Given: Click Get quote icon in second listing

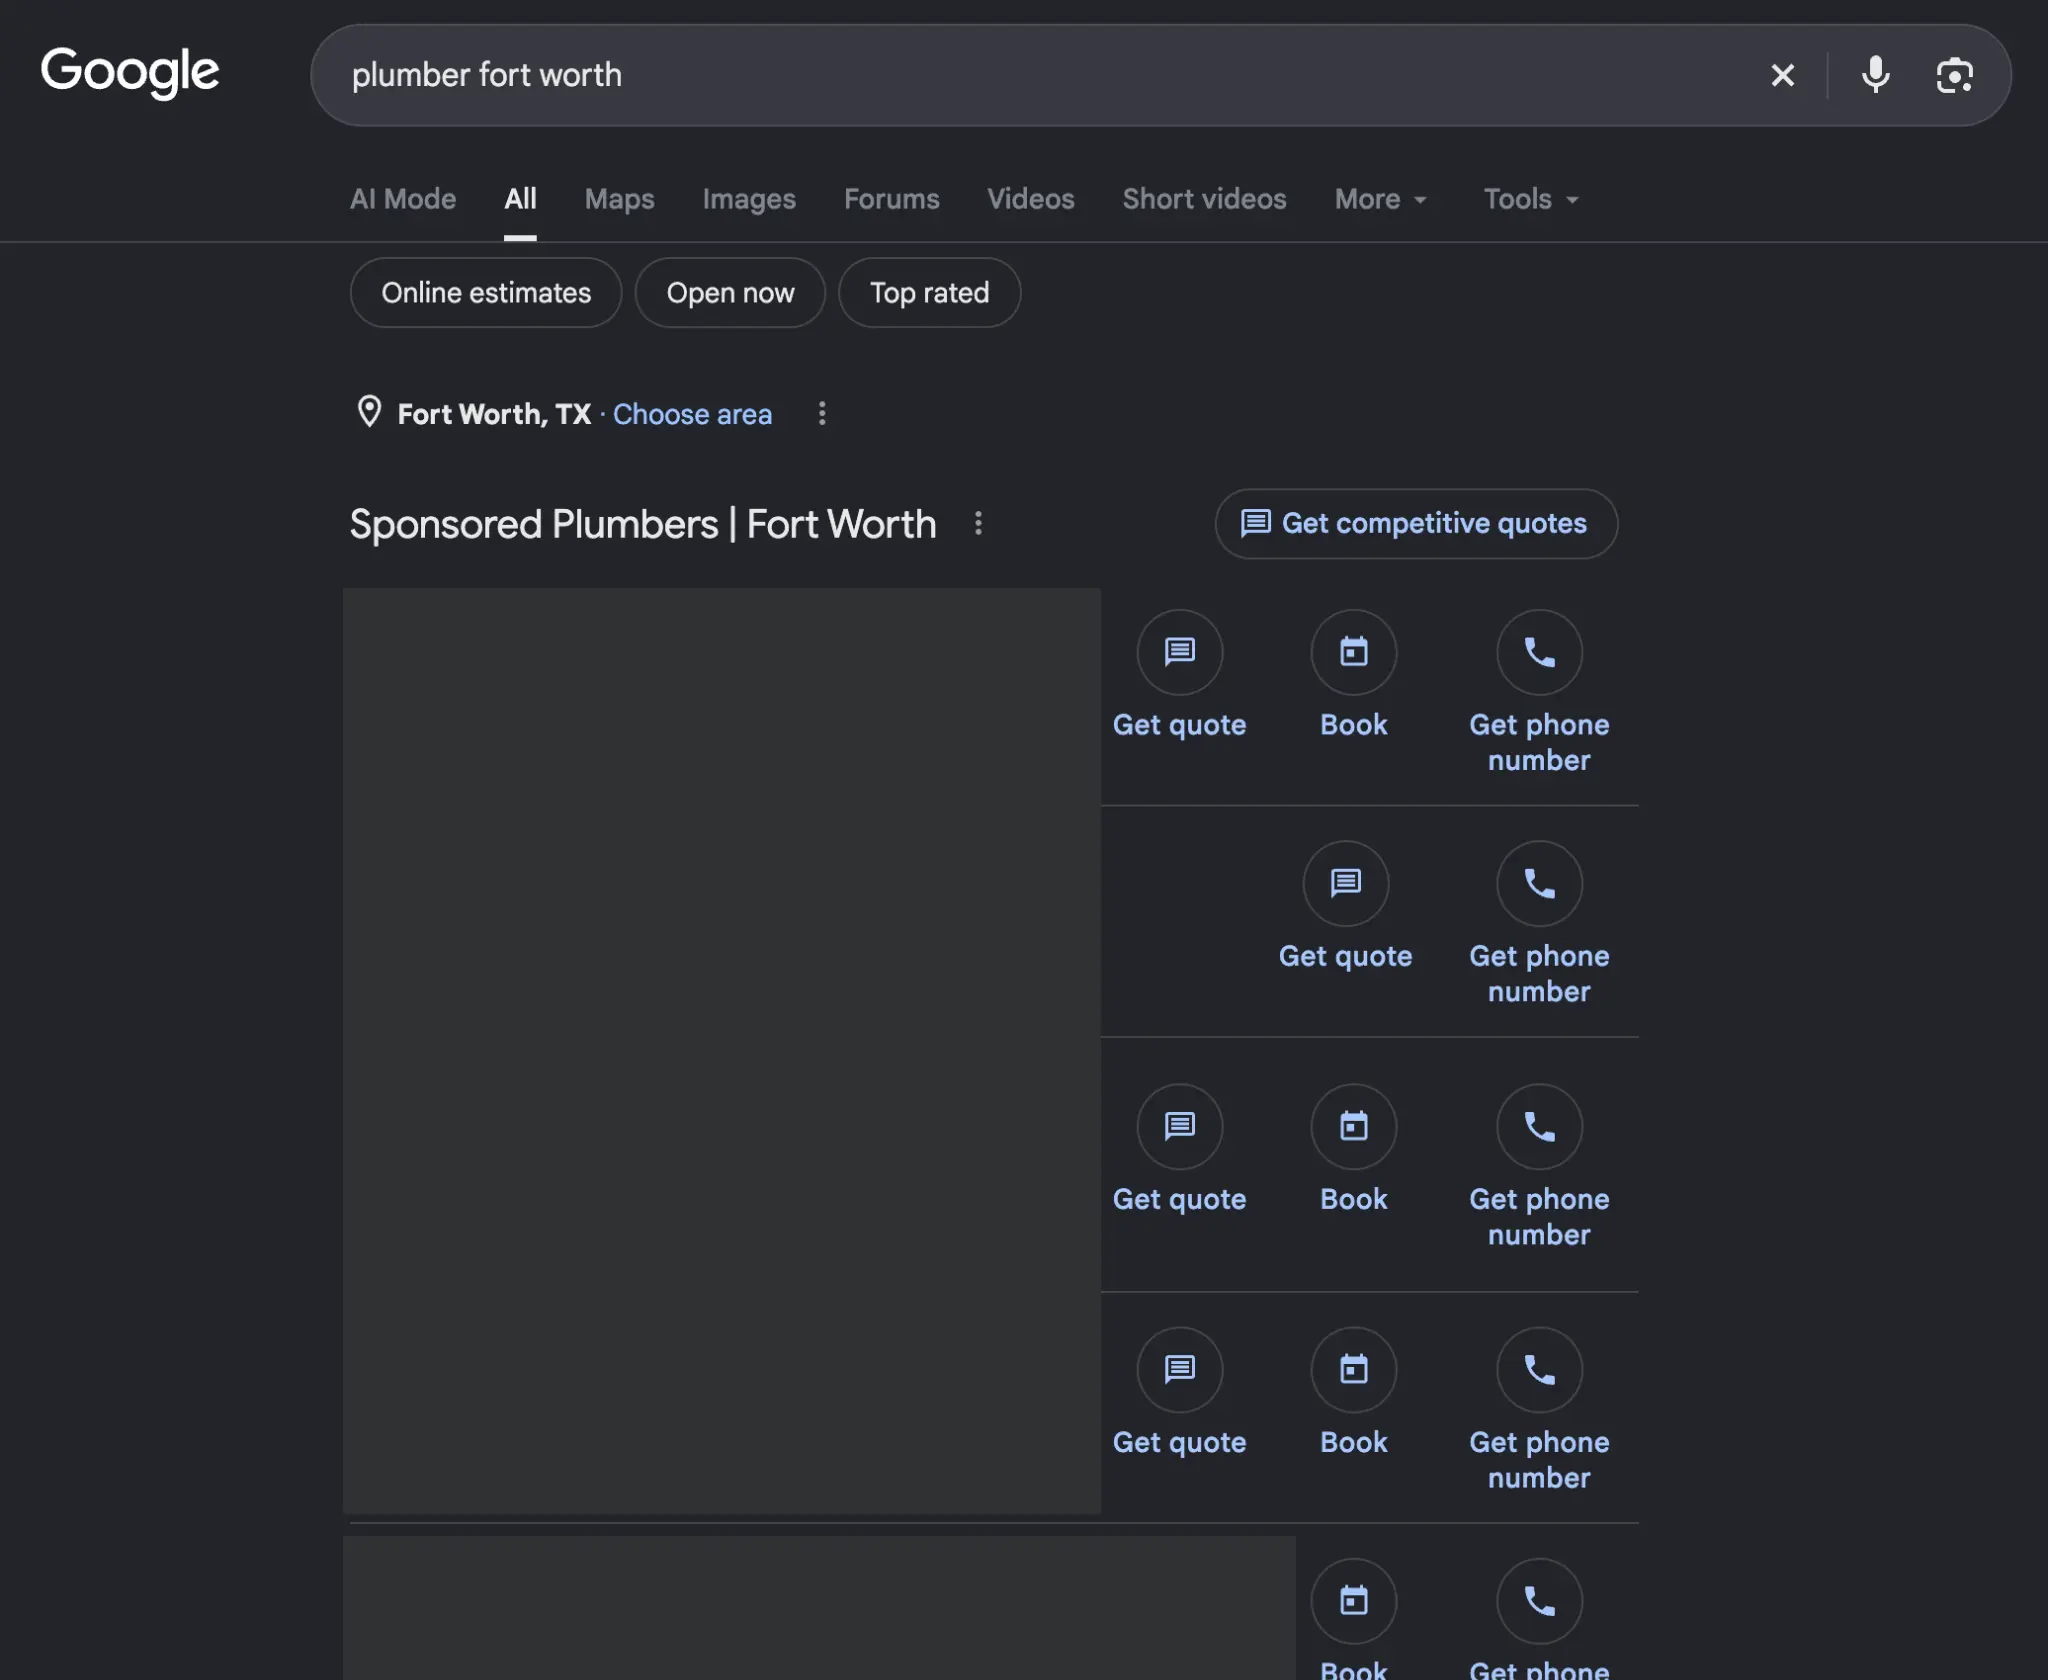Looking at the screenshot, I should (x=1346, y=883).
